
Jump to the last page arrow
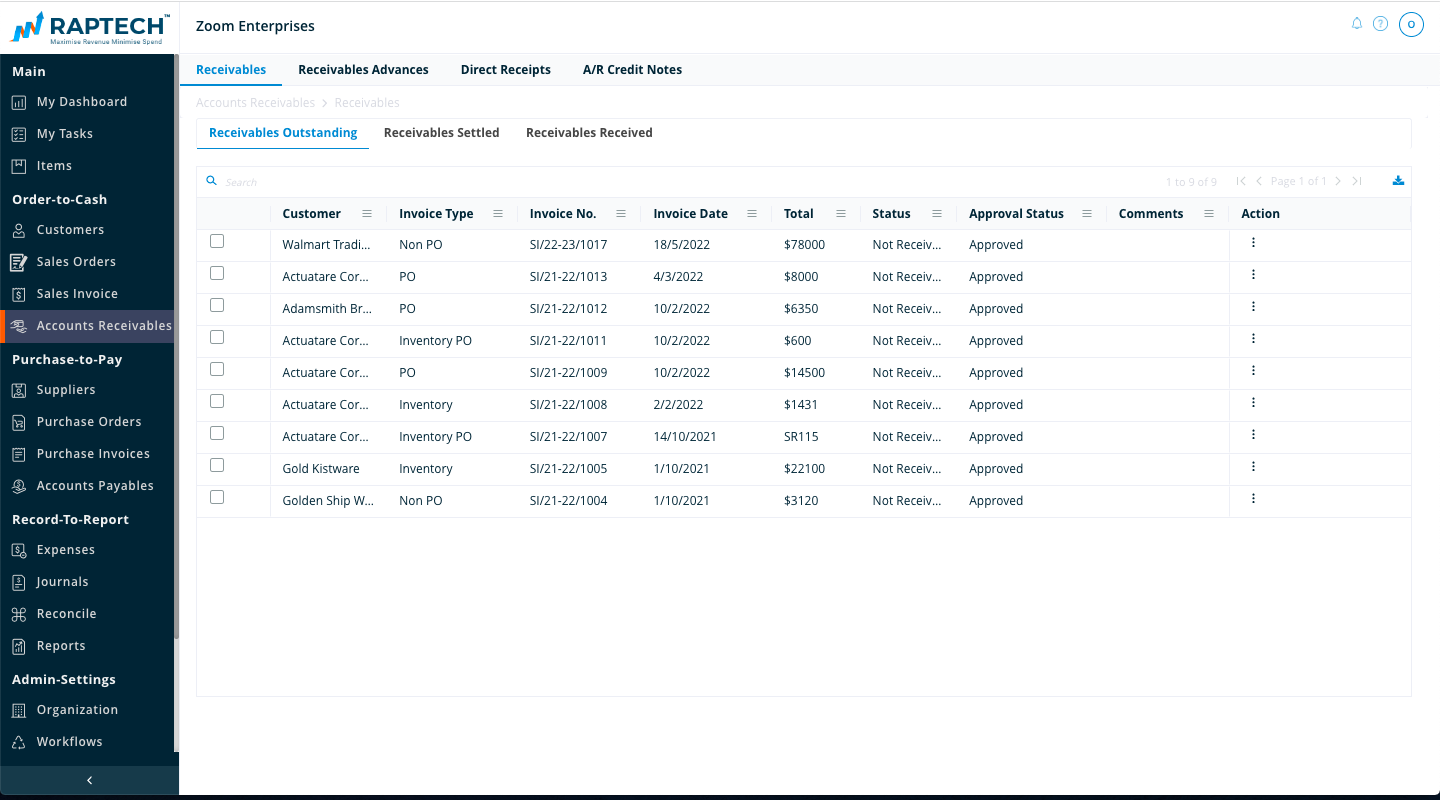[x=1357, y=181]
